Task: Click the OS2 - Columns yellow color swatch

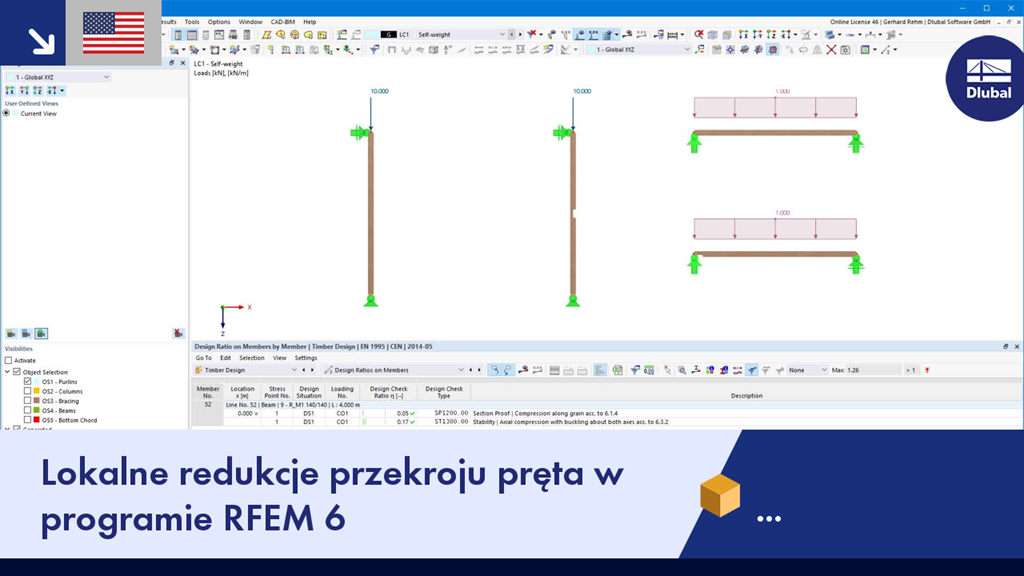Action: tap(37, 391)
